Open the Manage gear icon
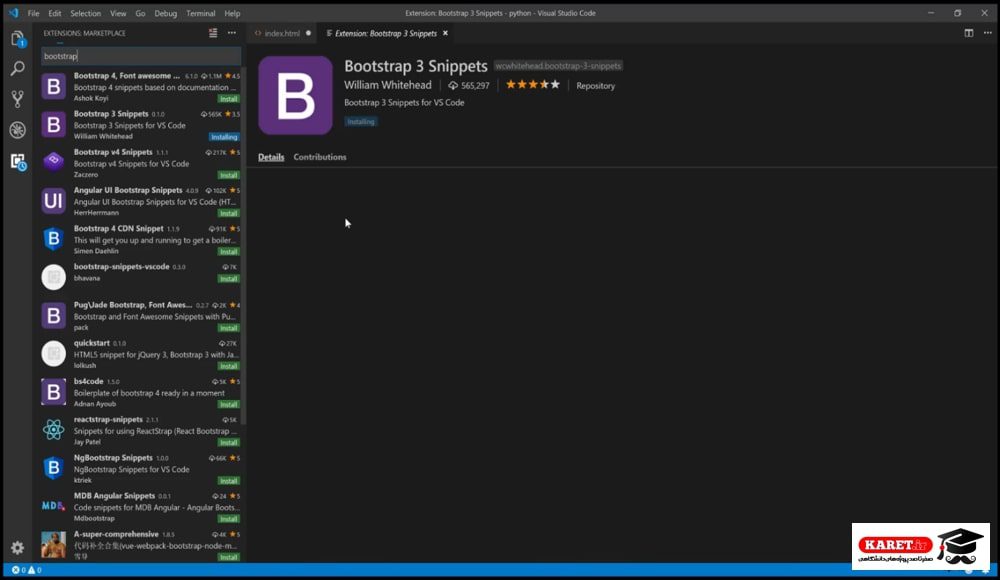 click(x=17, y=547)
